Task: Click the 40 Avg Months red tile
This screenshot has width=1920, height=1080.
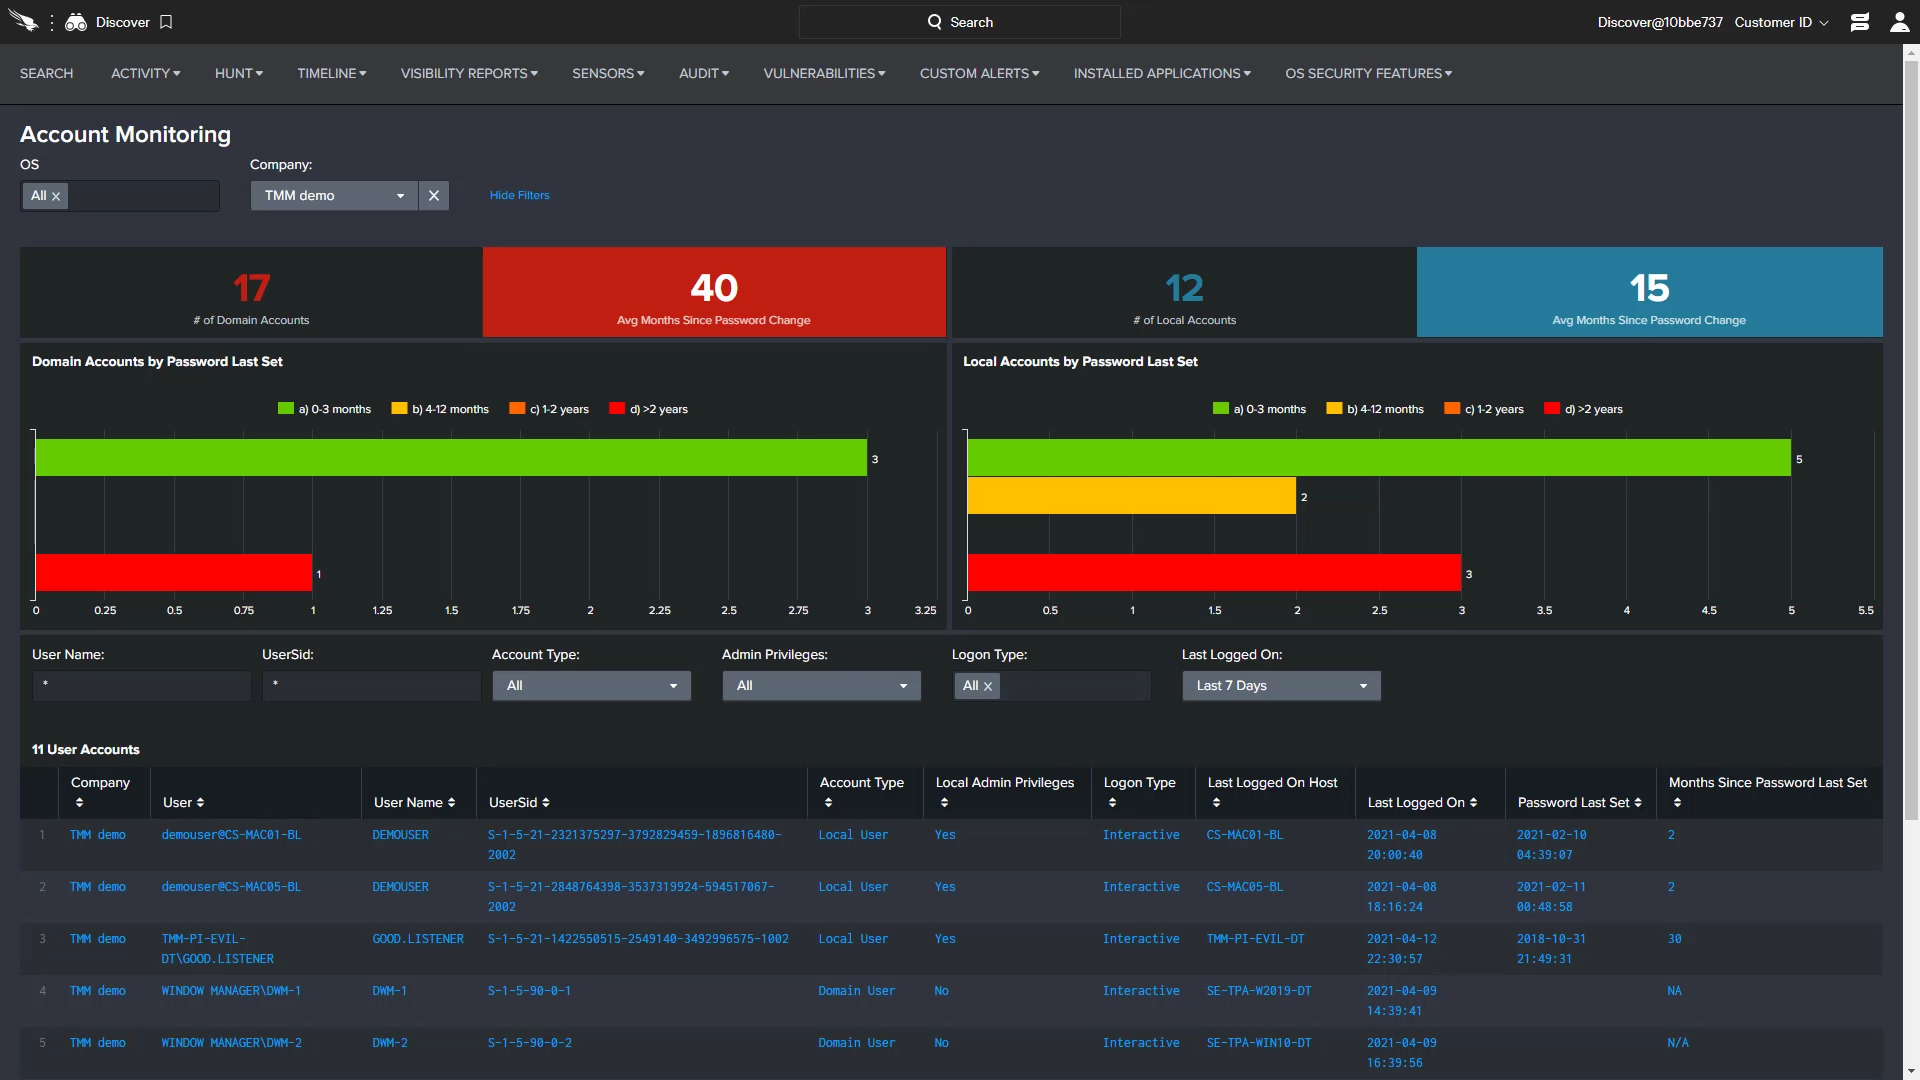Action: point(714,292)
